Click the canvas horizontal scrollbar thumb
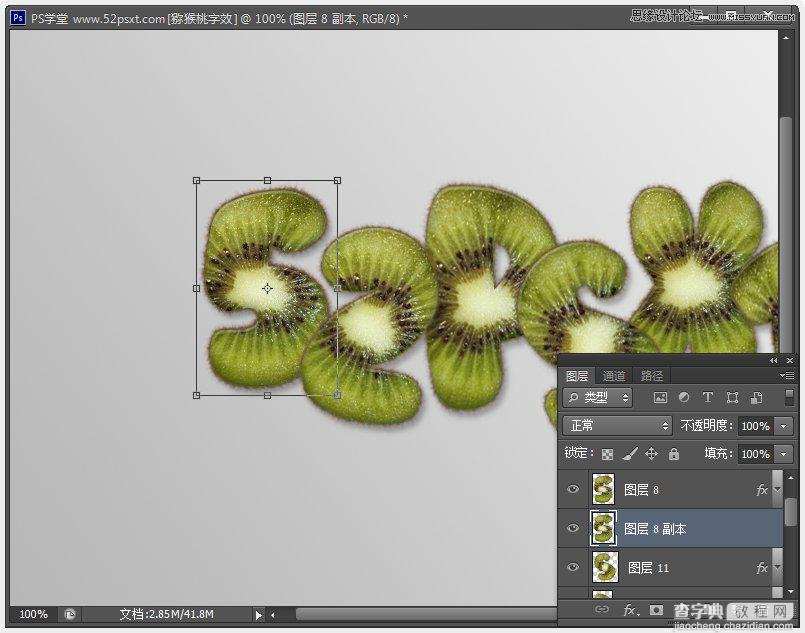The height and width of the screenshot is (633, 805). pos(426,614)
